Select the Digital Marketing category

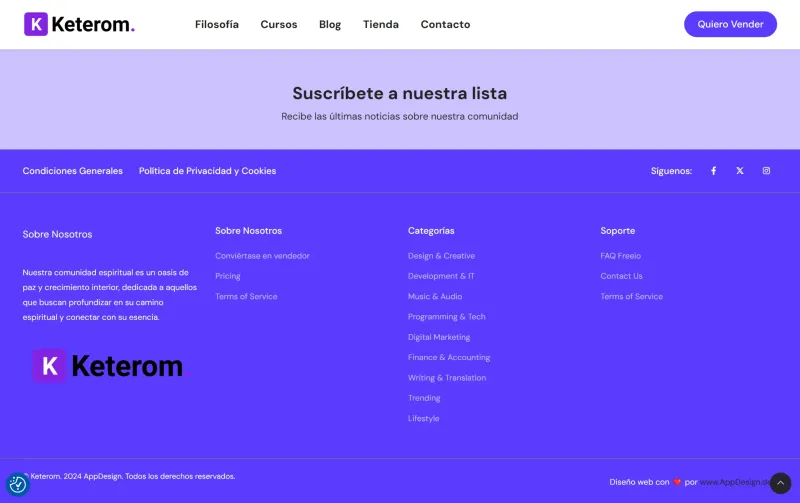pos(439,337)
